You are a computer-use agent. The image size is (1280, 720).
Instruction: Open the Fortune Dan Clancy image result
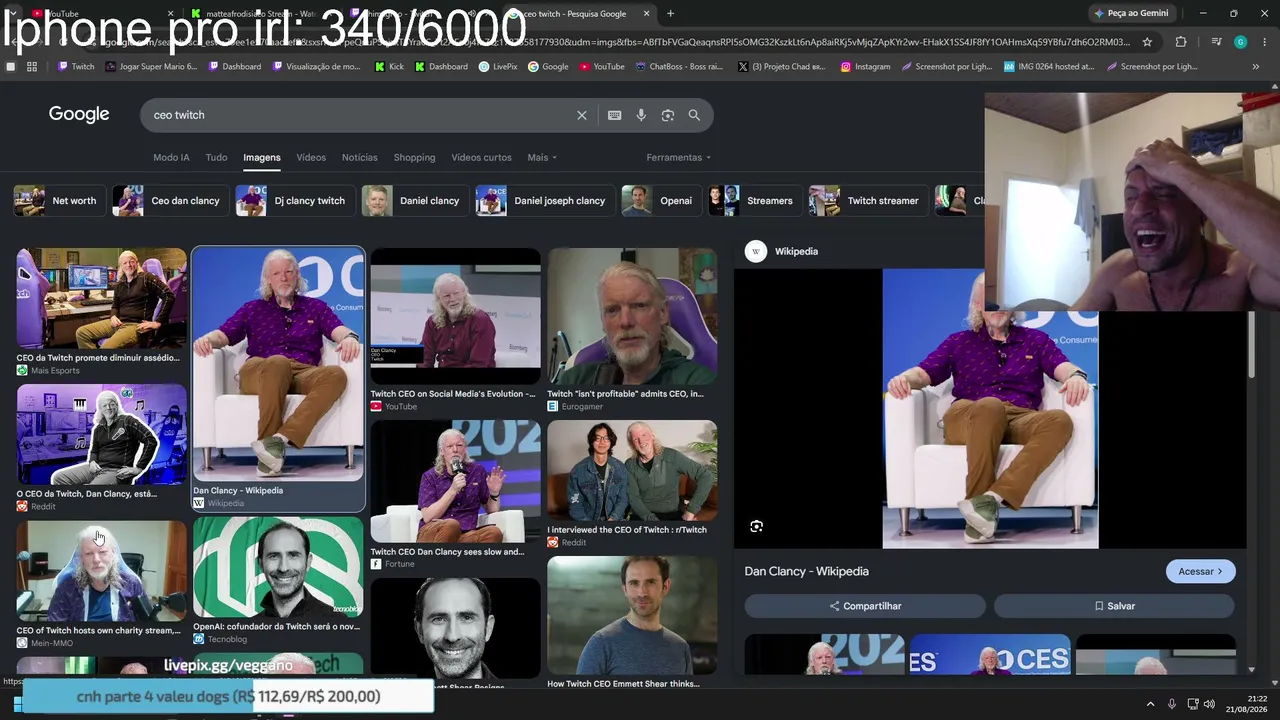point(455,481)
